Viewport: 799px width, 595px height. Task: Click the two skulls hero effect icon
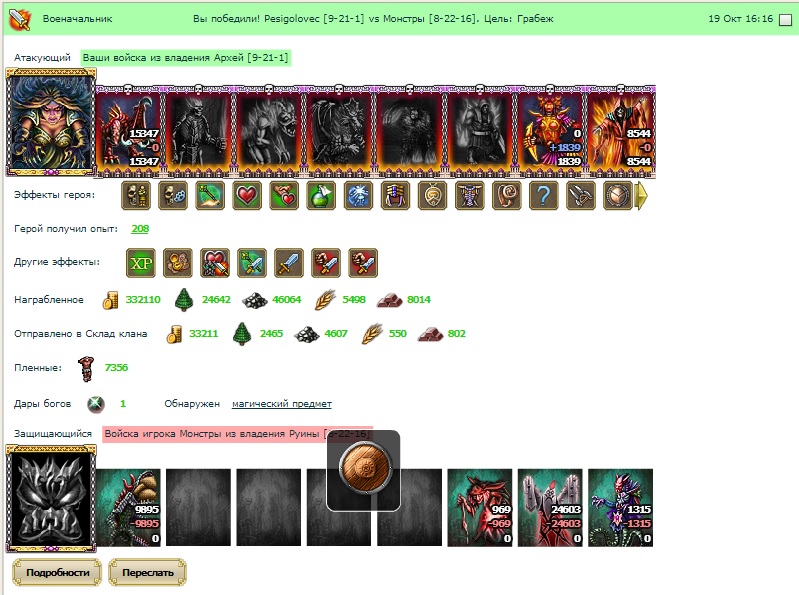click(136, 196)
